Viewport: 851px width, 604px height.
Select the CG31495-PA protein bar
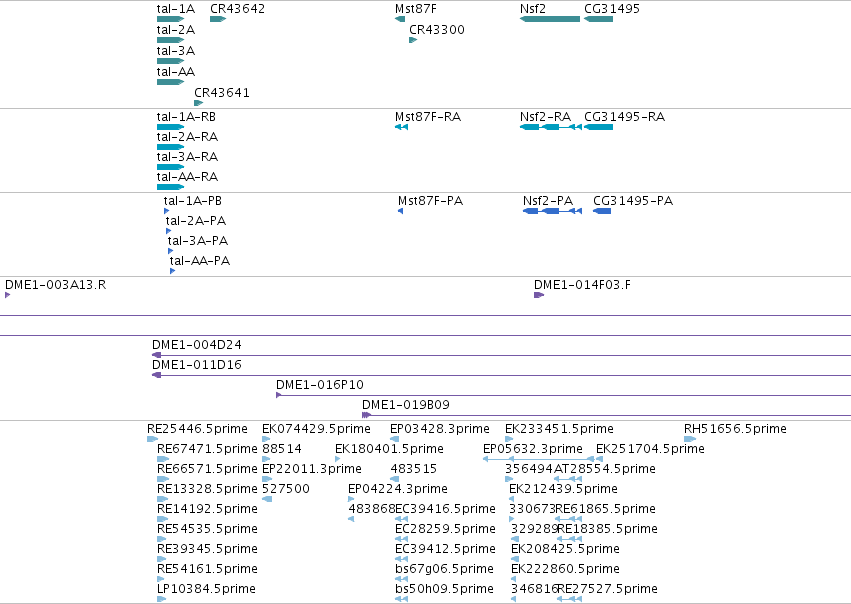point(602,211)
